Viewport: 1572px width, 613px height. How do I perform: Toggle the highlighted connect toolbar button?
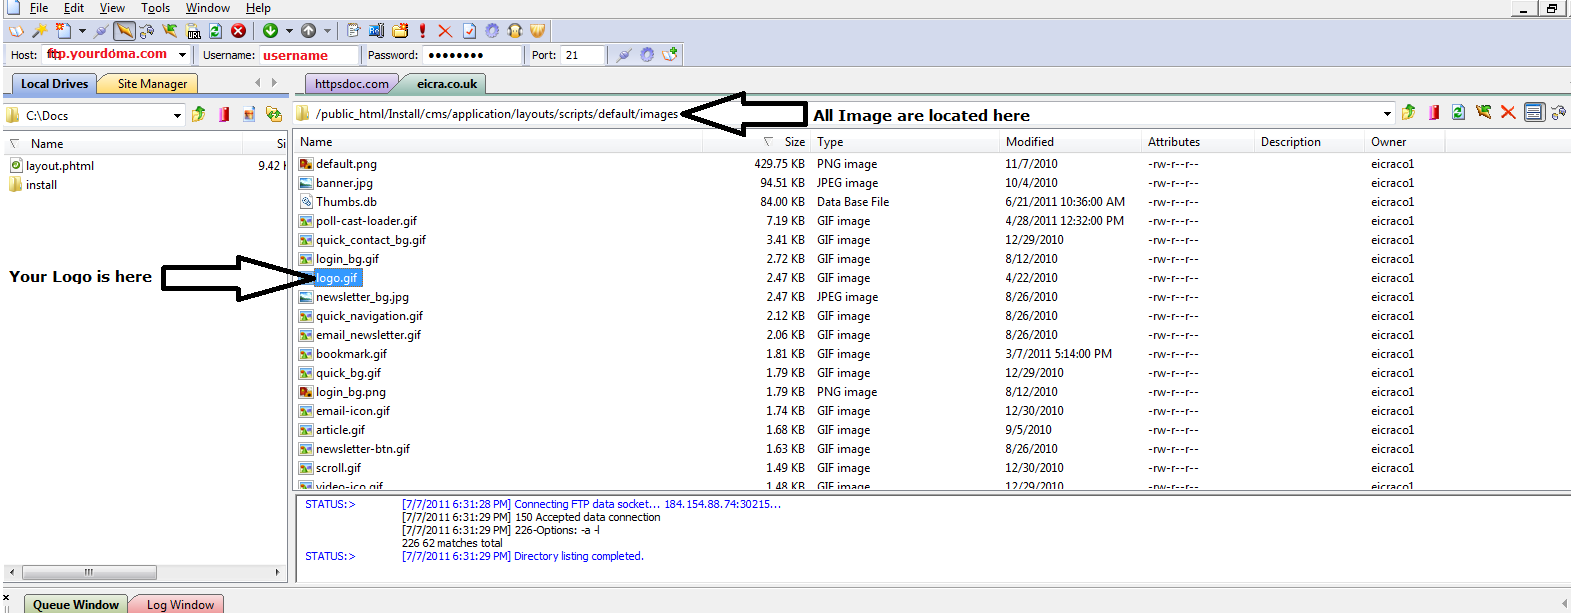[x=124, y=31]
